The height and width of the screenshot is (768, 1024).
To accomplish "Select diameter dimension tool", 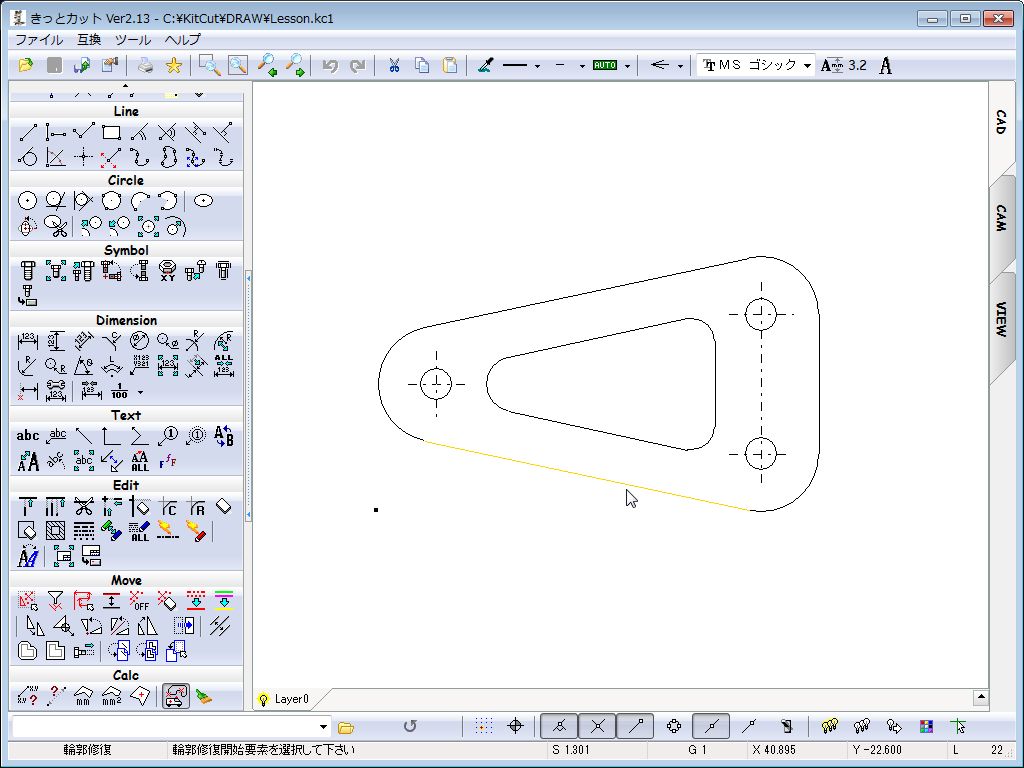I will [x=140, y=341].
